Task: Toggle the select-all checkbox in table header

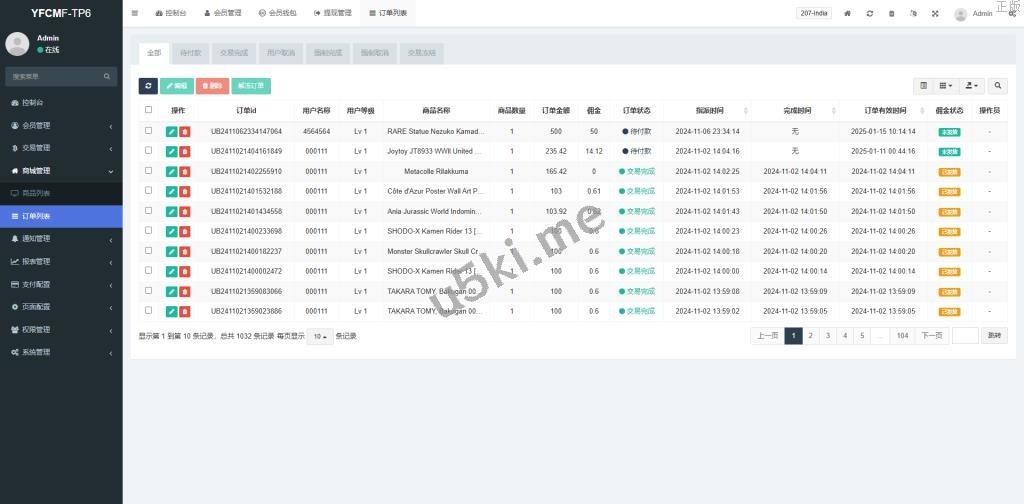Action: coord(149,110)
